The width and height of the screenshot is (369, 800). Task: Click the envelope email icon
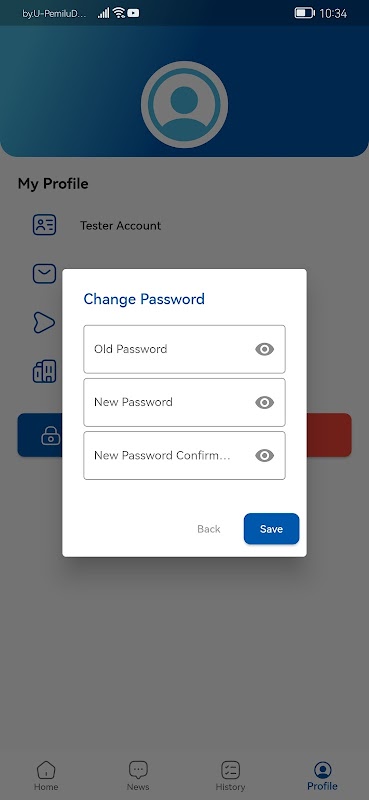click(44, 273)
